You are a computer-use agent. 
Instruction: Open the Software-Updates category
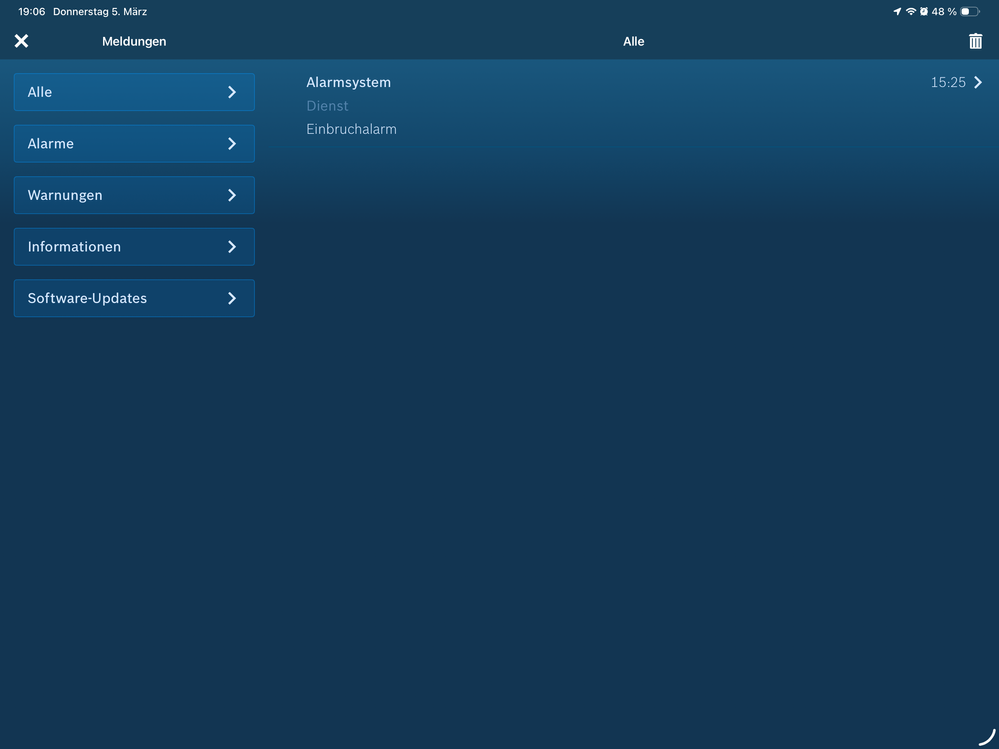click(134, 299)
